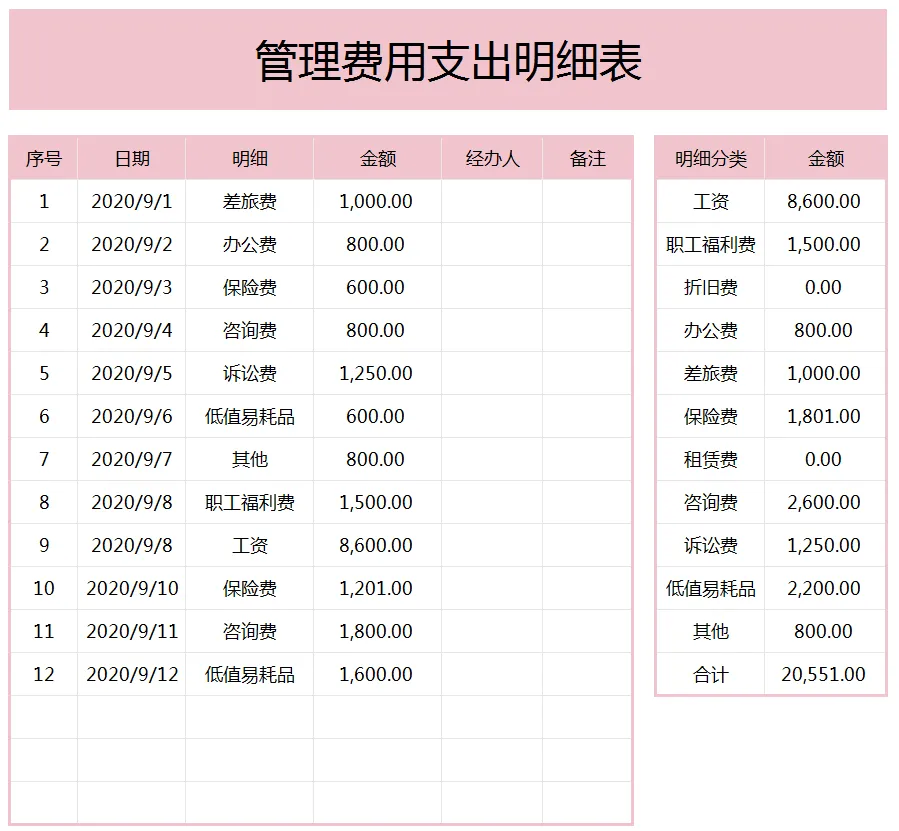
Task: Select the date cell 2020/9/5
Action: coord(132,373)
